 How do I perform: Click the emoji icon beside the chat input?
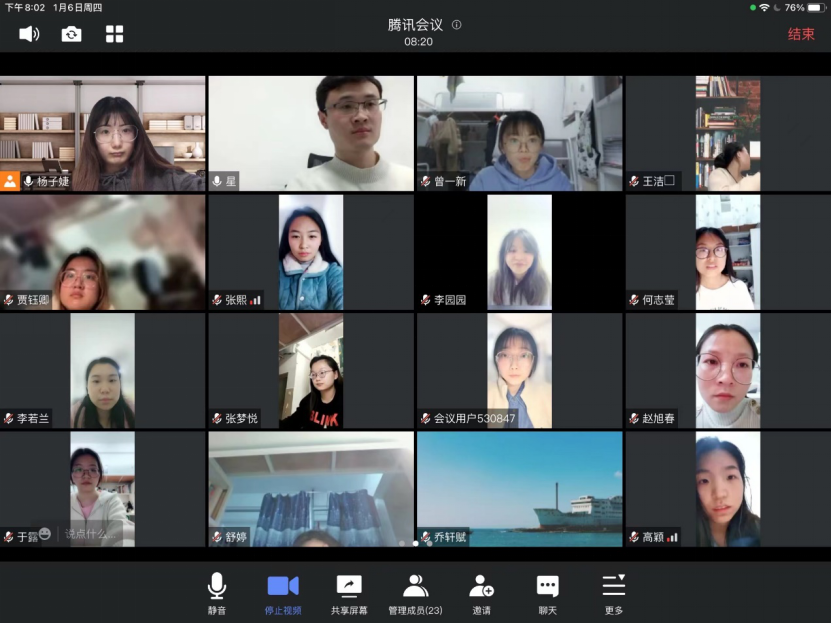45,534
